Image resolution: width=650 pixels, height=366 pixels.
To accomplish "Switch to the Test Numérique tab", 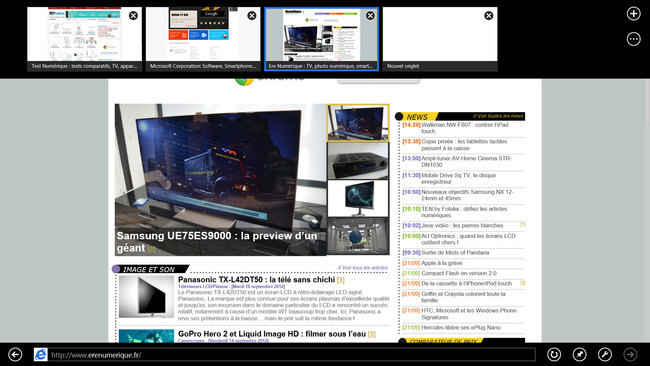I will (85, 39).
